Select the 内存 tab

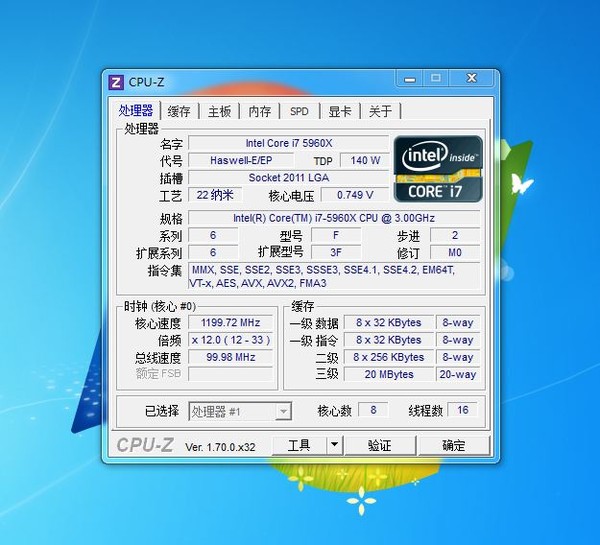pos(259,111)
